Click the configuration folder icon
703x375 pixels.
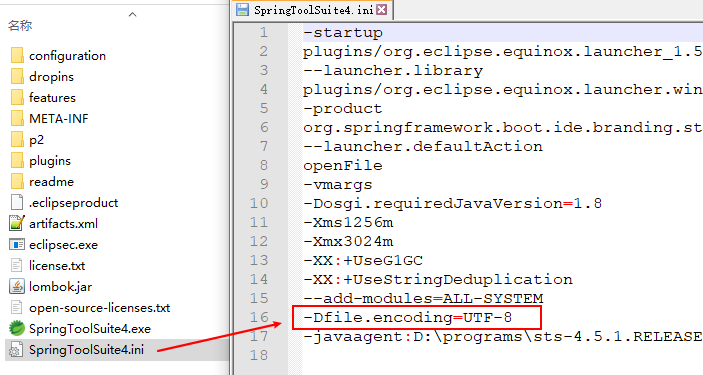click(17, 56)
